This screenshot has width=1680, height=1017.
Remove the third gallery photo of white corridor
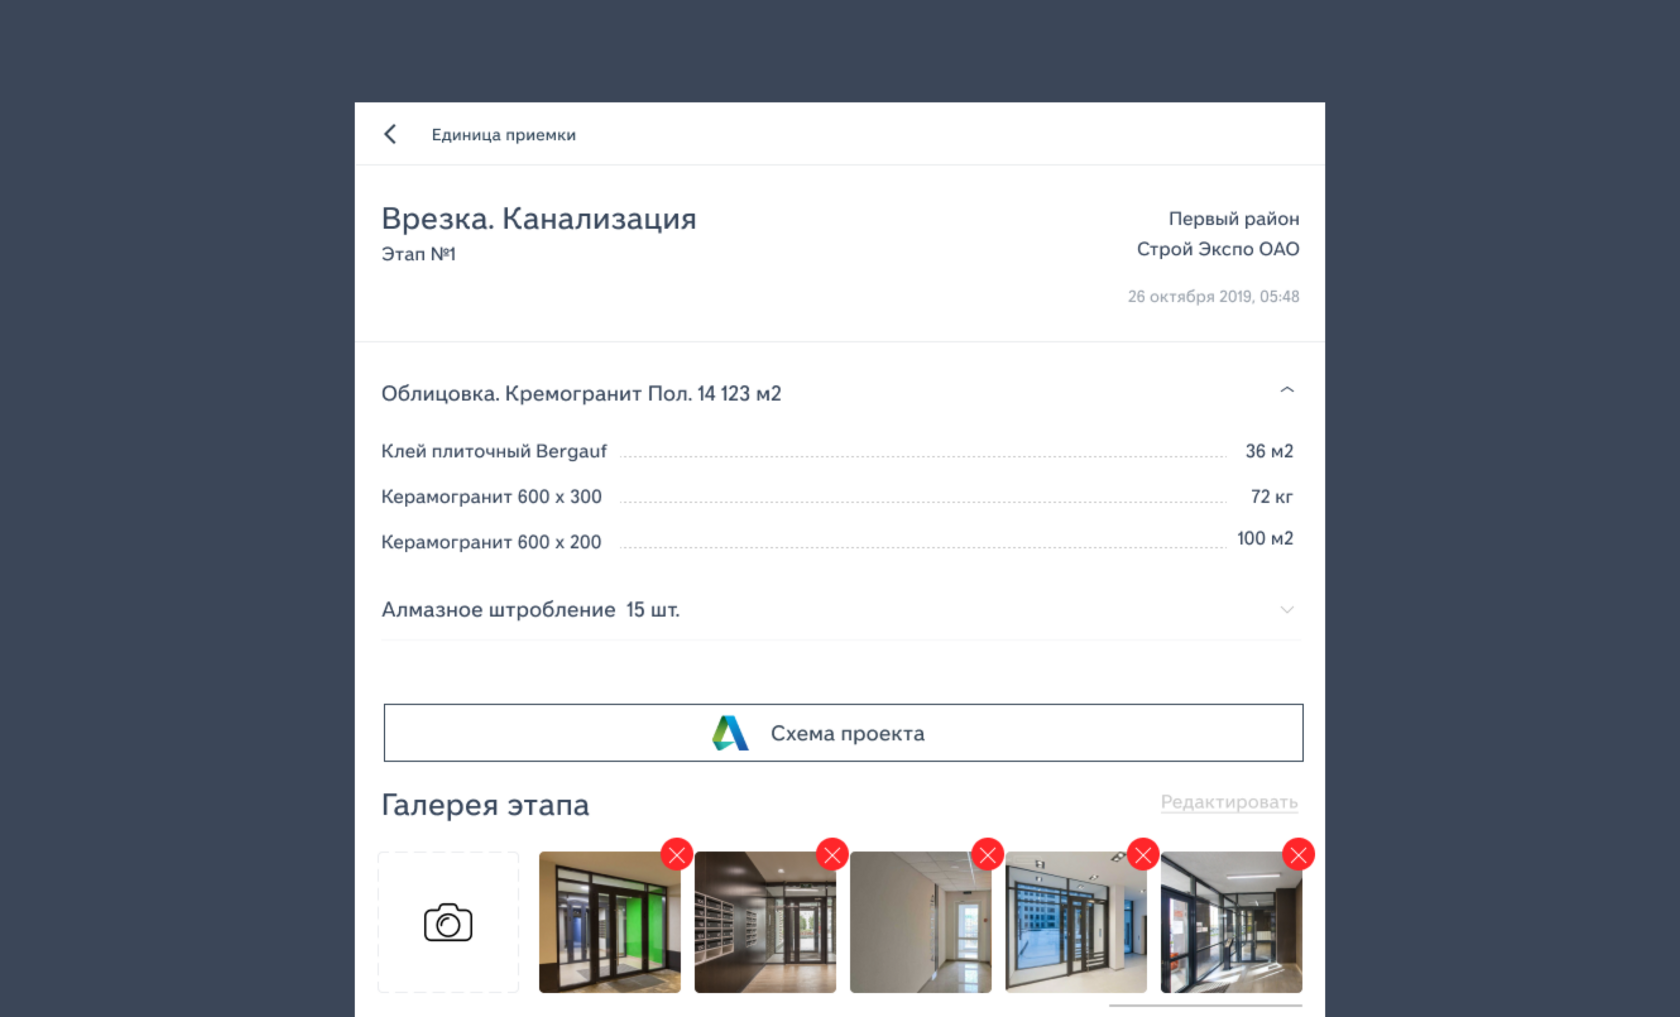point(988,854)
